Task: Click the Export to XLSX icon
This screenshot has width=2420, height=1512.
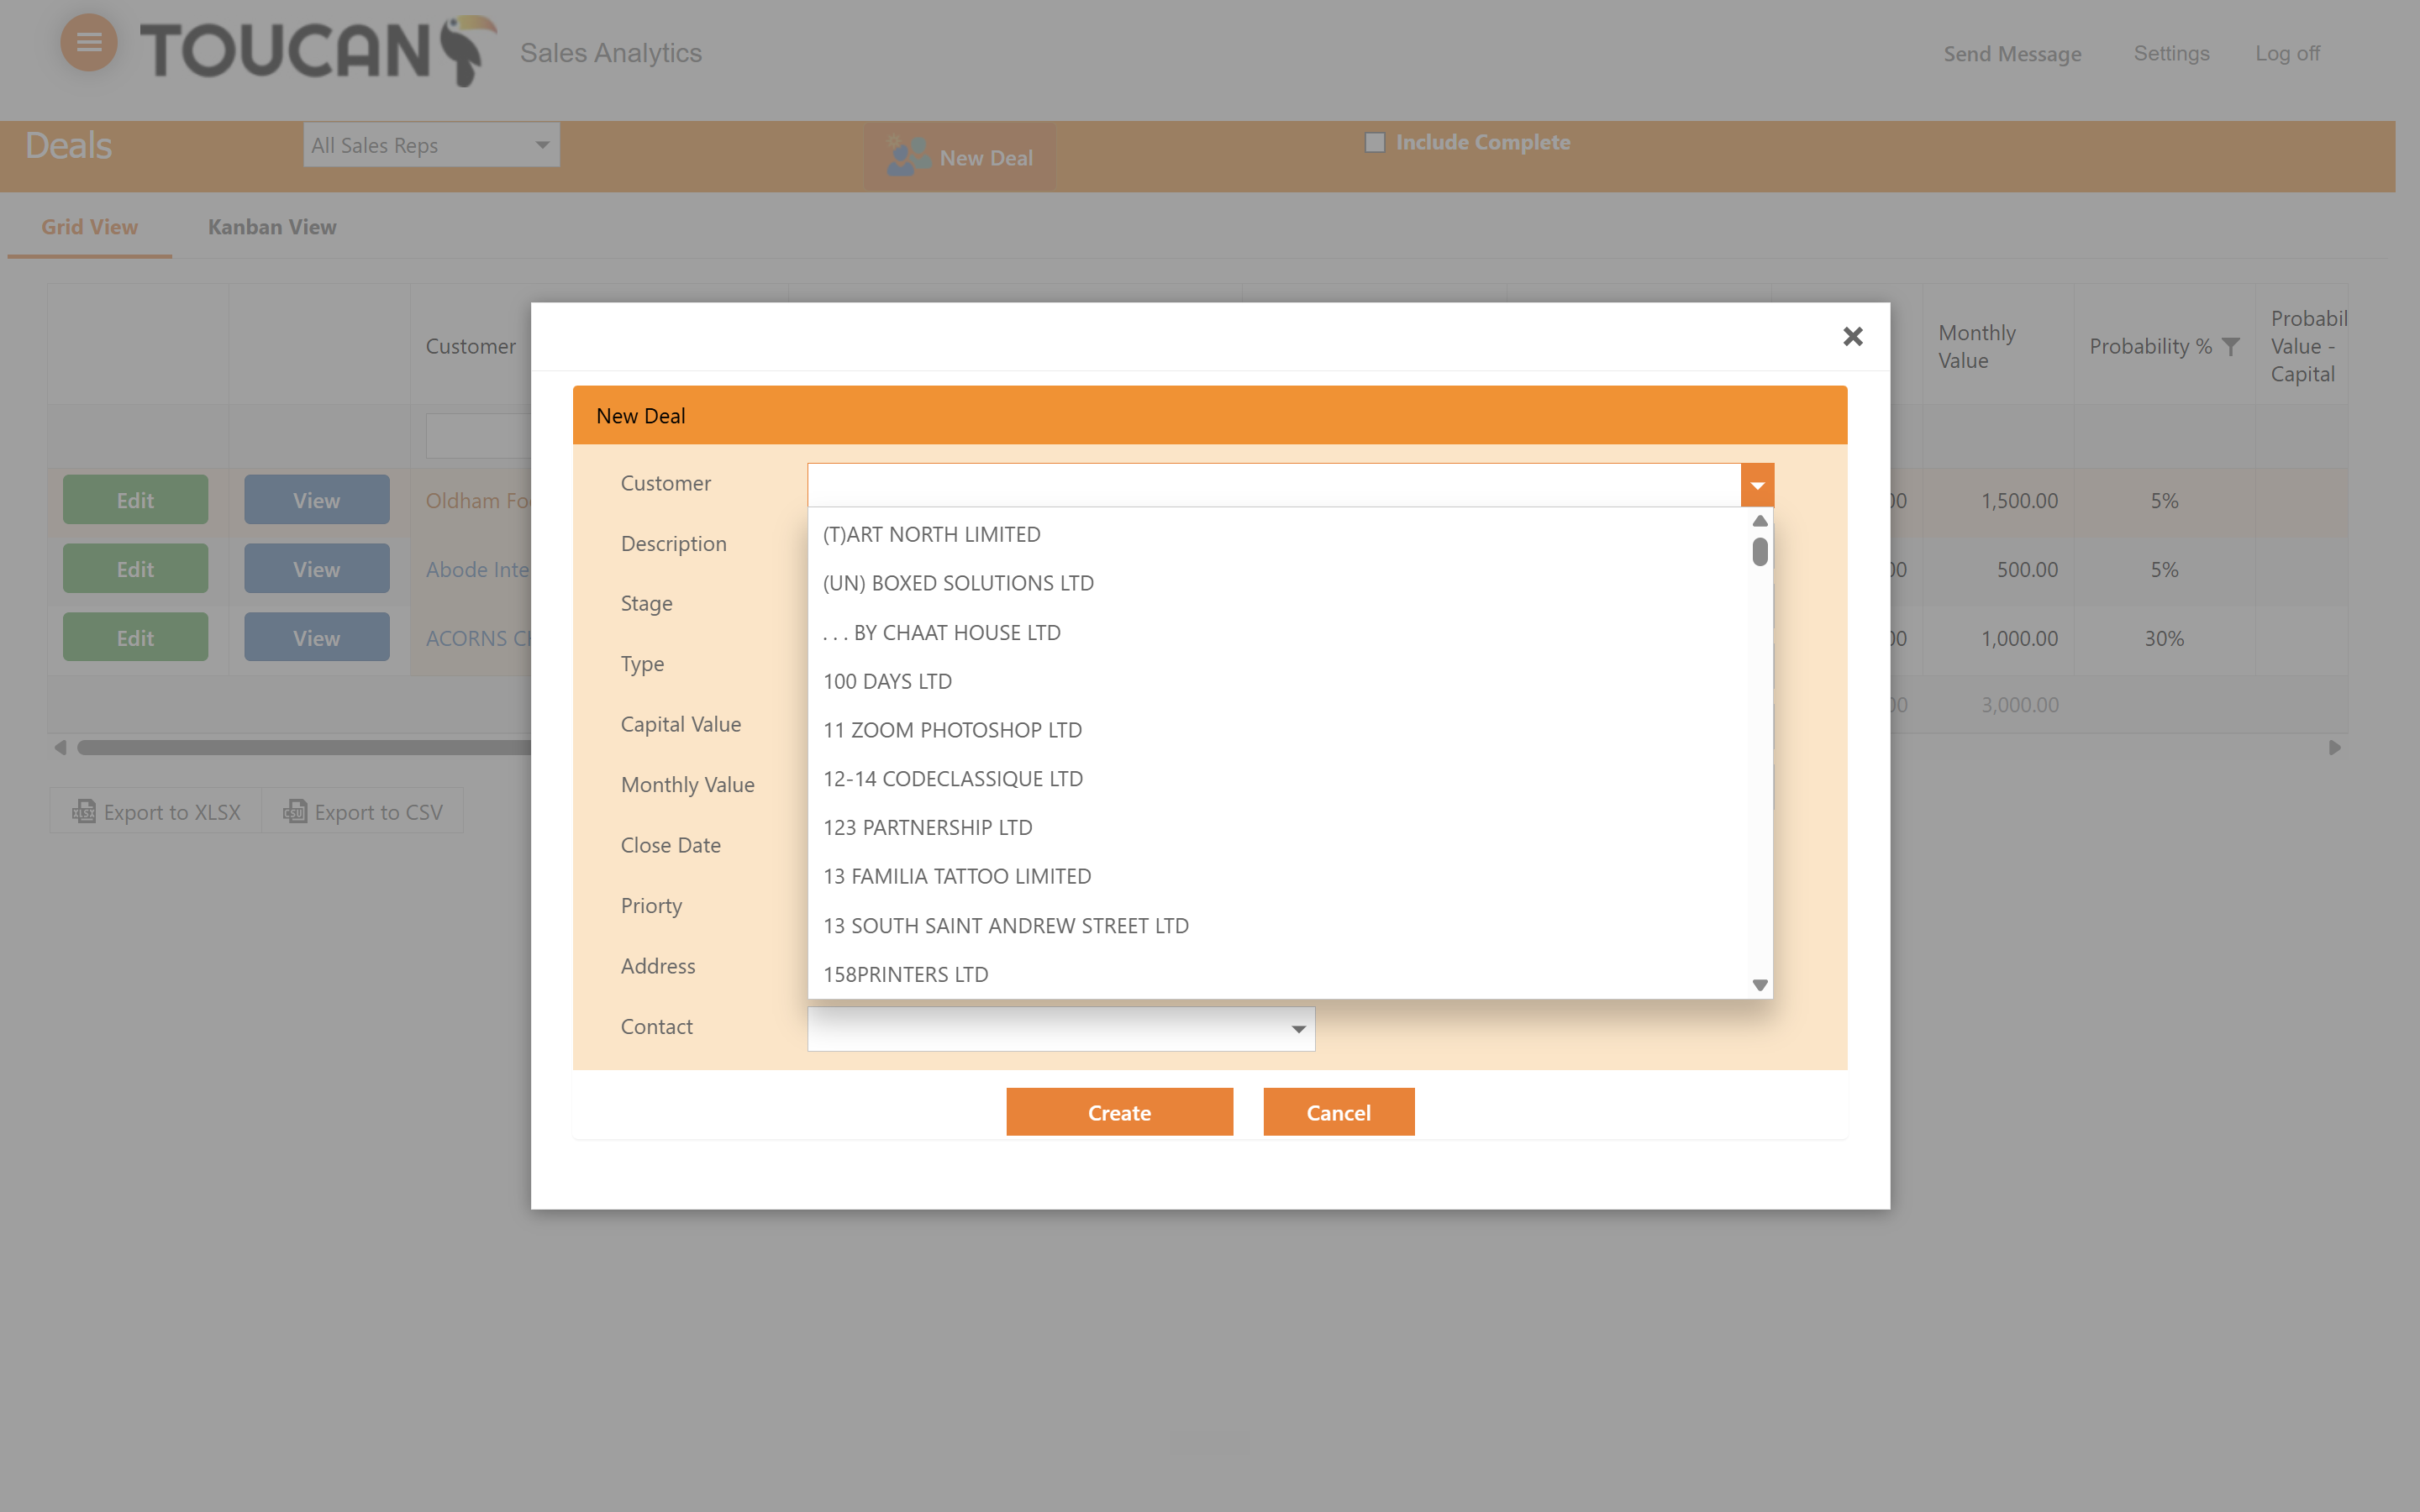Action: (x=84, y=811)
